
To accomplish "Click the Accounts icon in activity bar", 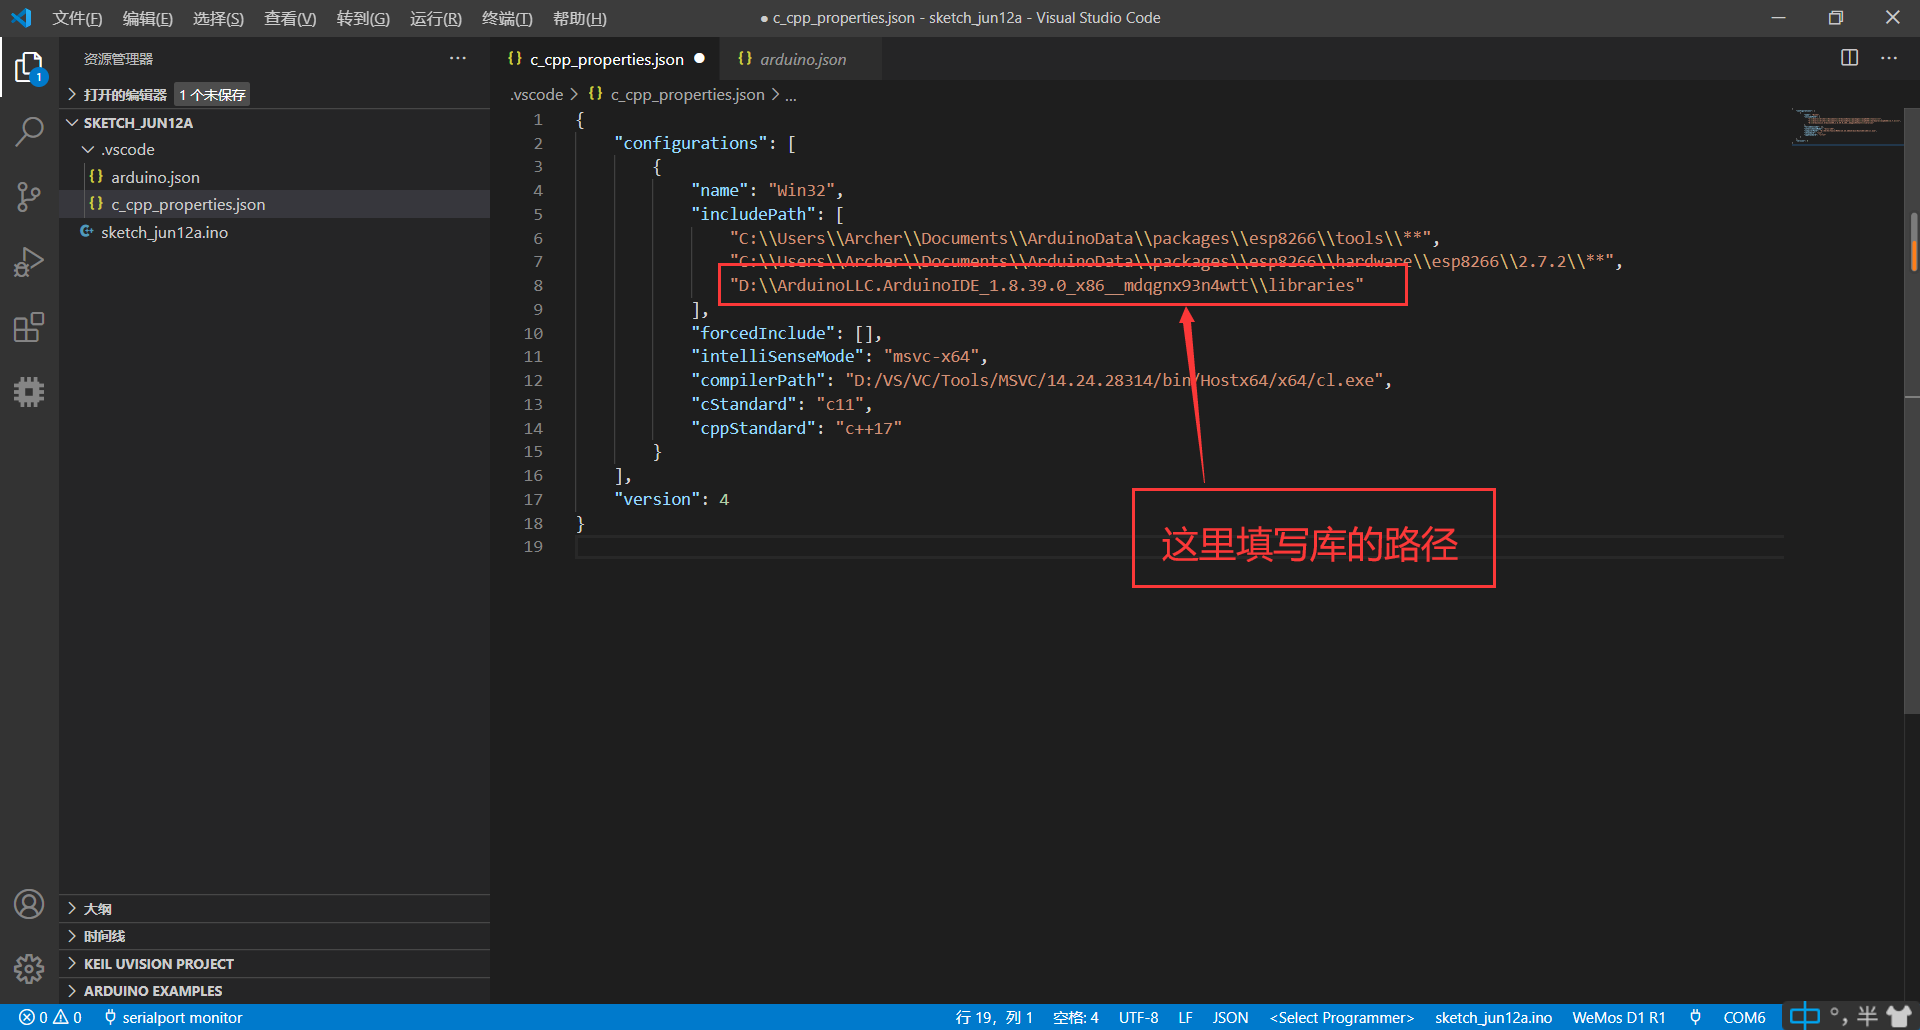I will point(30,903).
